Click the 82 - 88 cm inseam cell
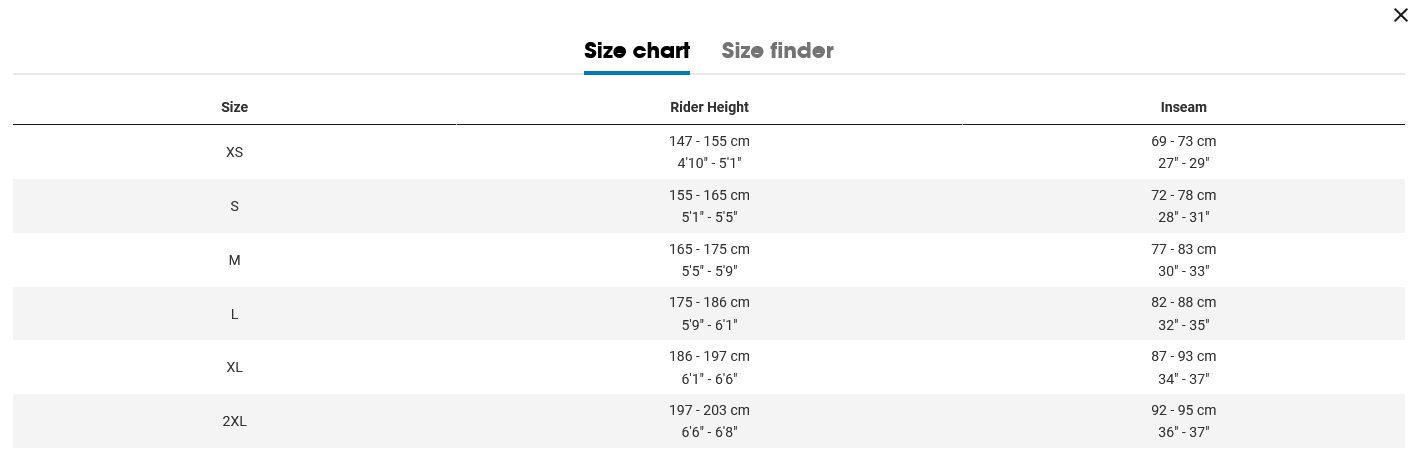The height and width of the screenshot is (462, 1418). pos(1183,302)
